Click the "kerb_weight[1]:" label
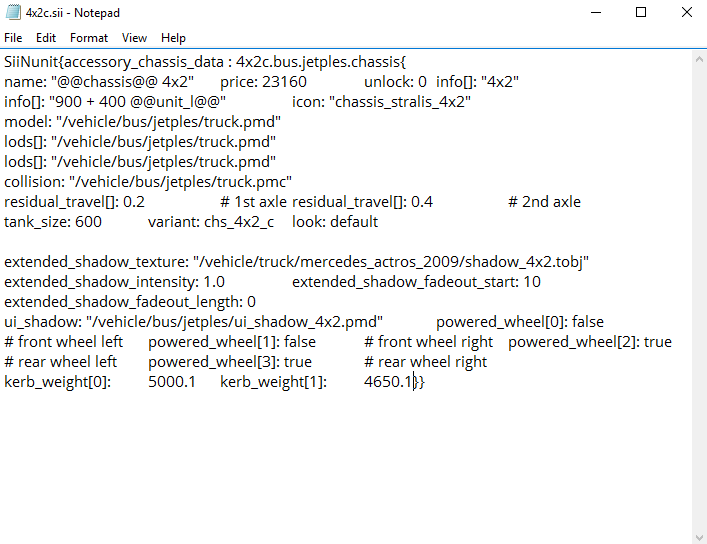 point(273,382)
